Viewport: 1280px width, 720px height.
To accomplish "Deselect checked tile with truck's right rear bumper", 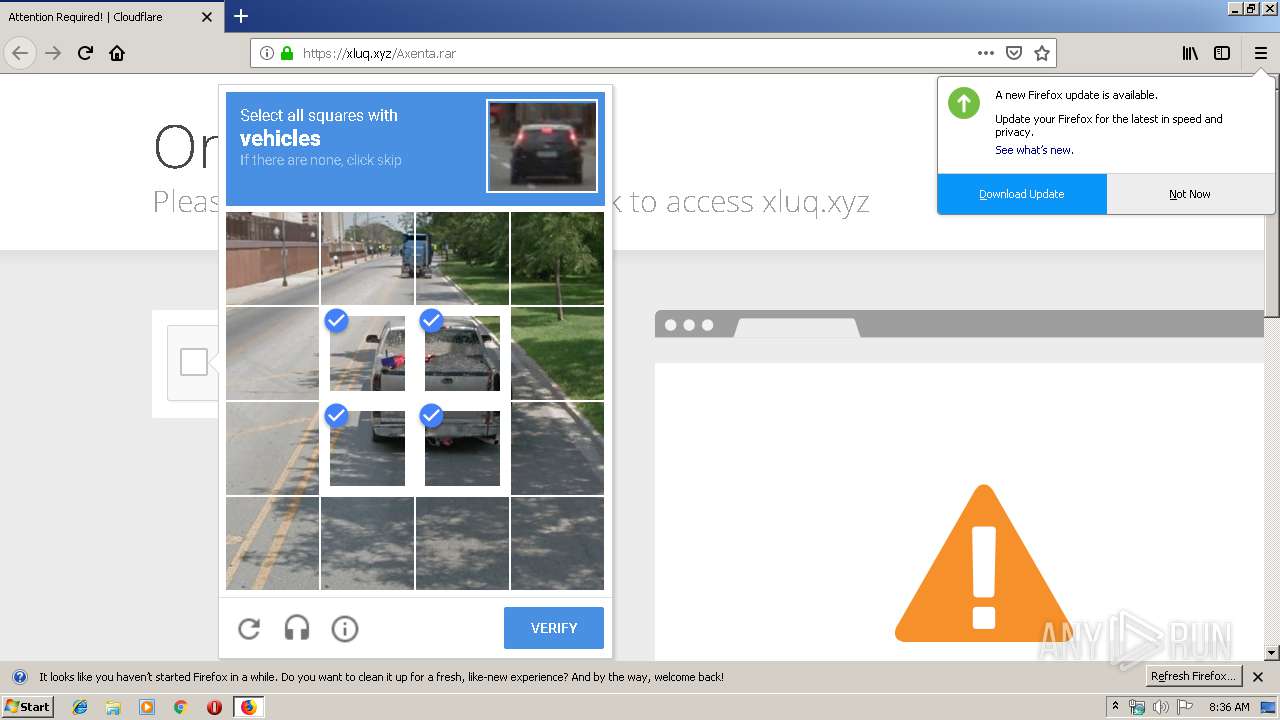I will click(462, 448).
